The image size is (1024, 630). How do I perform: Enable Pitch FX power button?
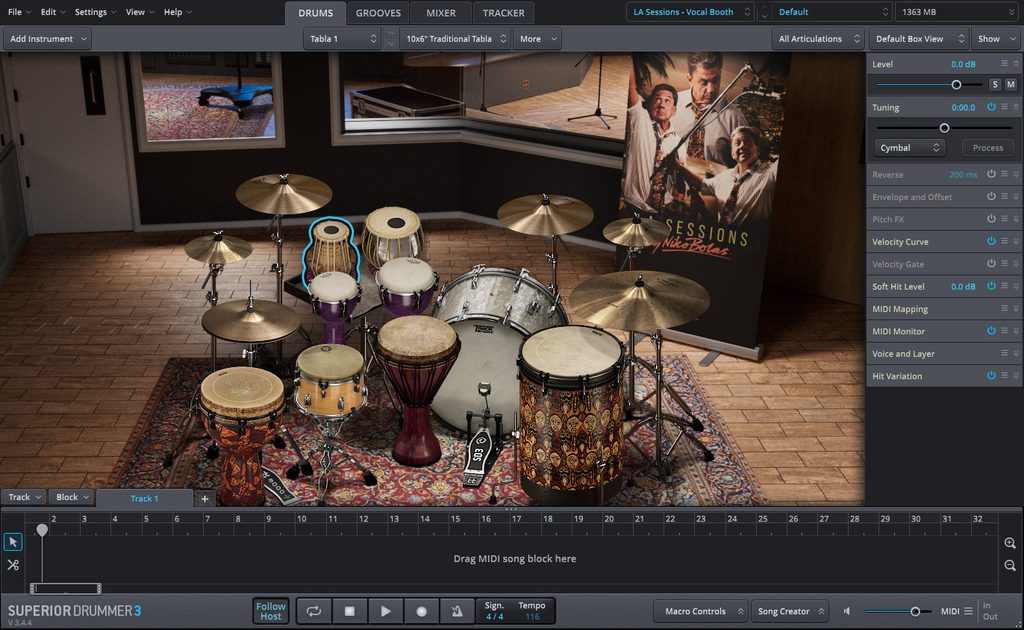coord(991,219)
